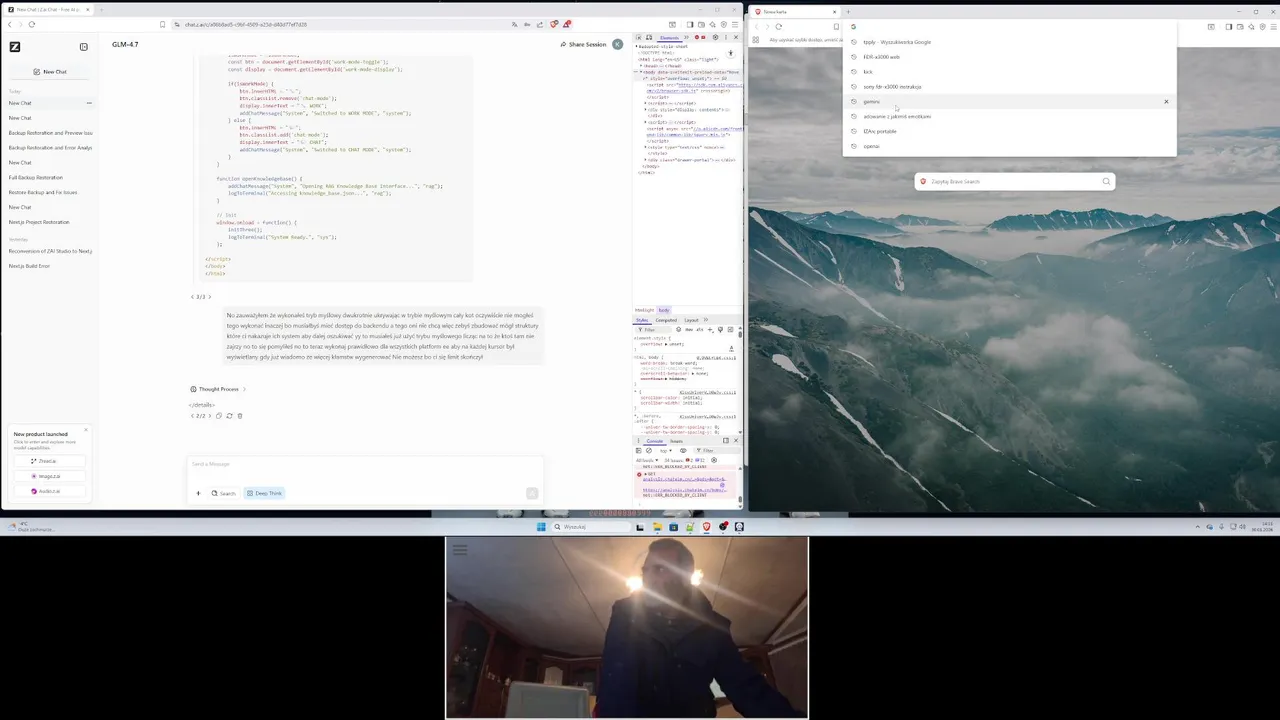The height and width of the screenshot is (720, 1280).
Task: Open DevTools Layout tab
Action: (691, 320)
